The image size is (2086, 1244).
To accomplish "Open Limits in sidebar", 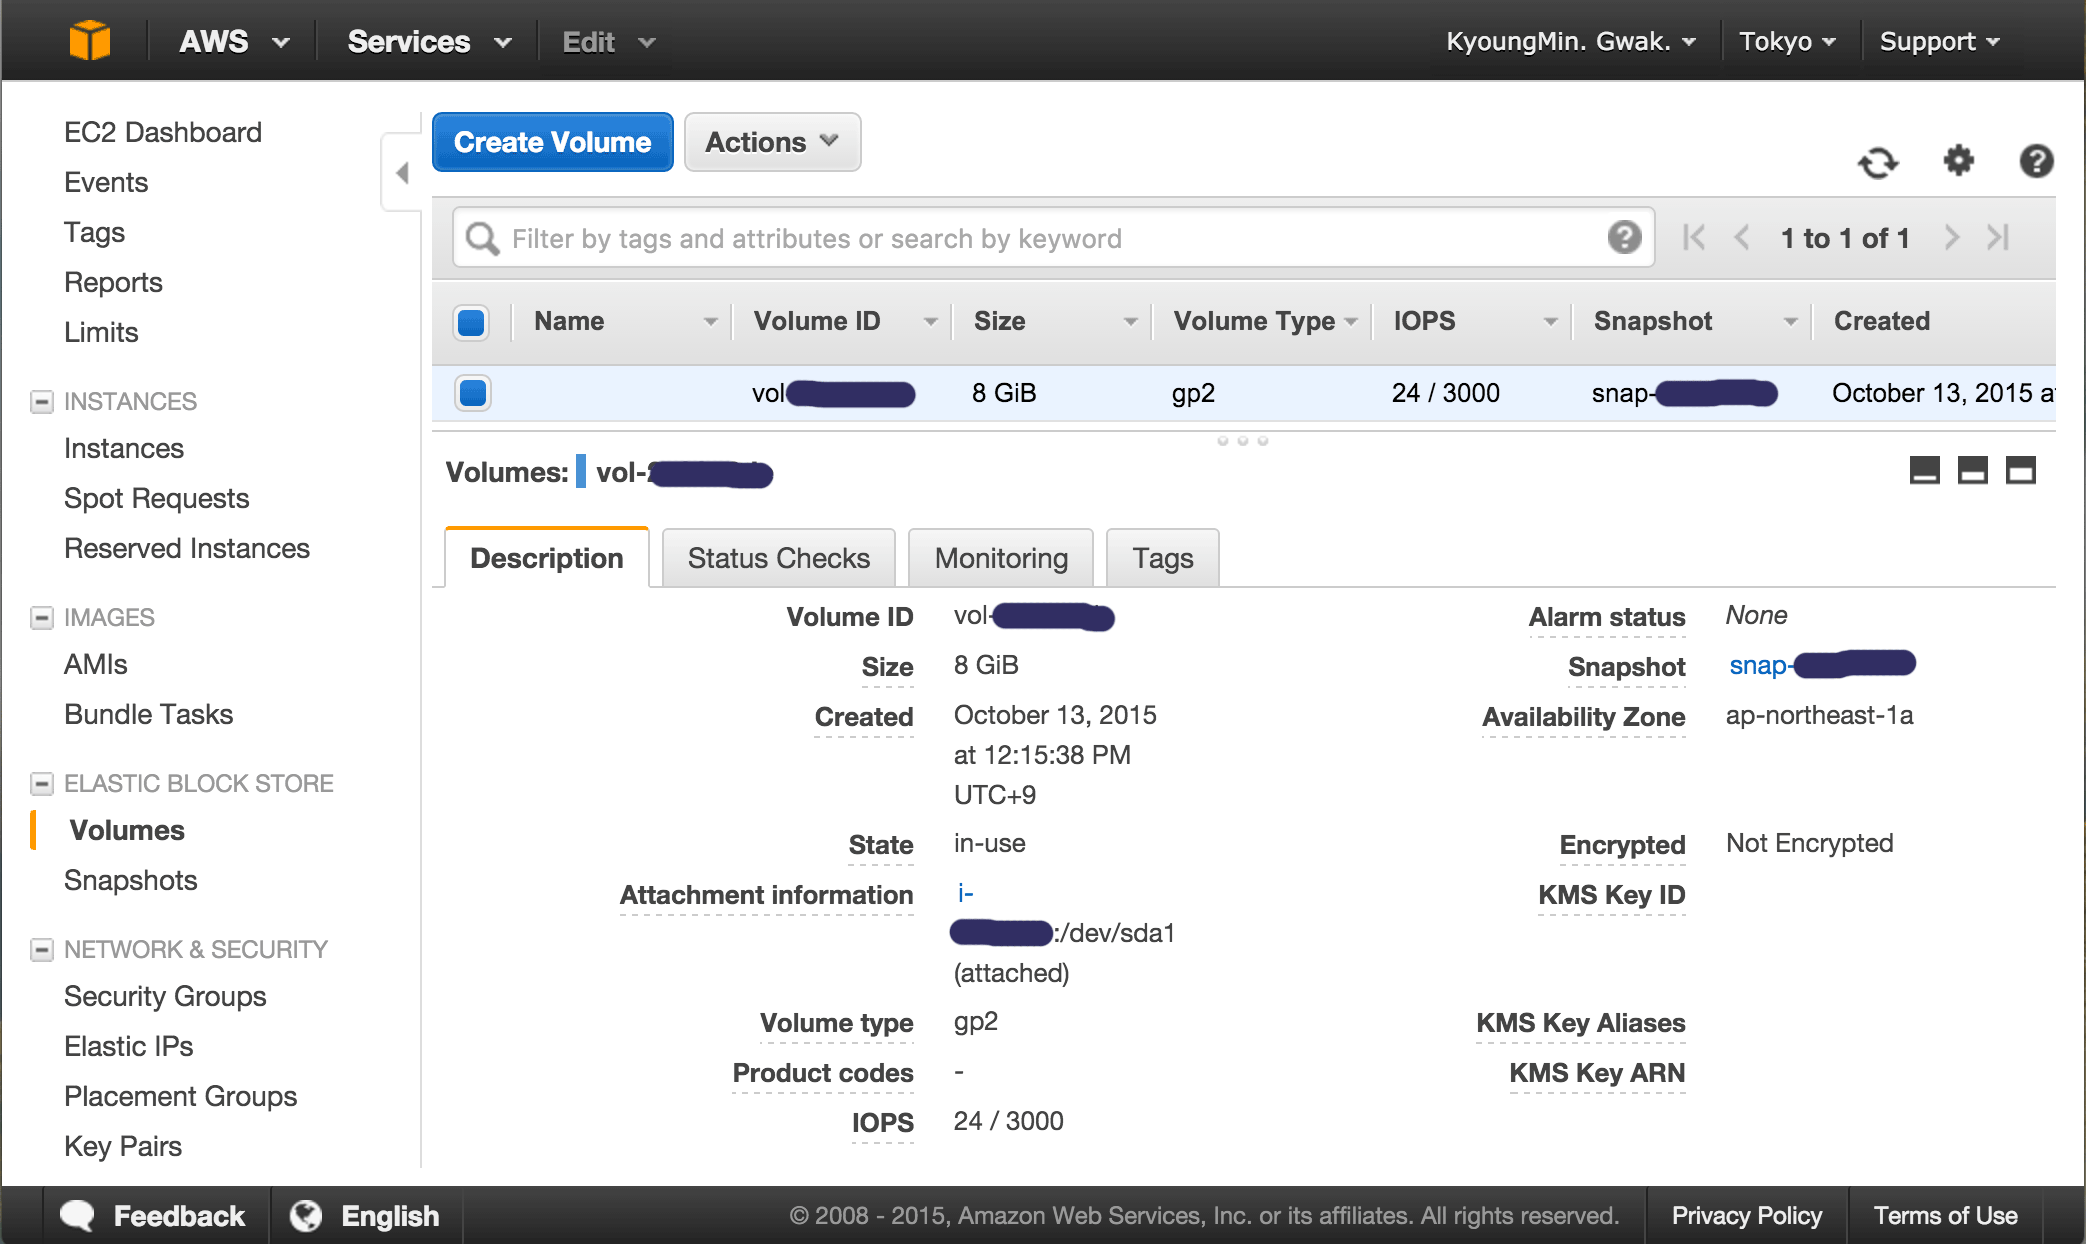I will point(101,332).
